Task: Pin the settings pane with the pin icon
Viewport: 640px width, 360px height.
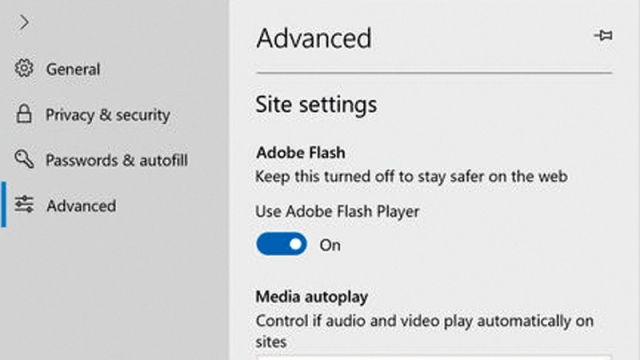Action: coord(603,36)
